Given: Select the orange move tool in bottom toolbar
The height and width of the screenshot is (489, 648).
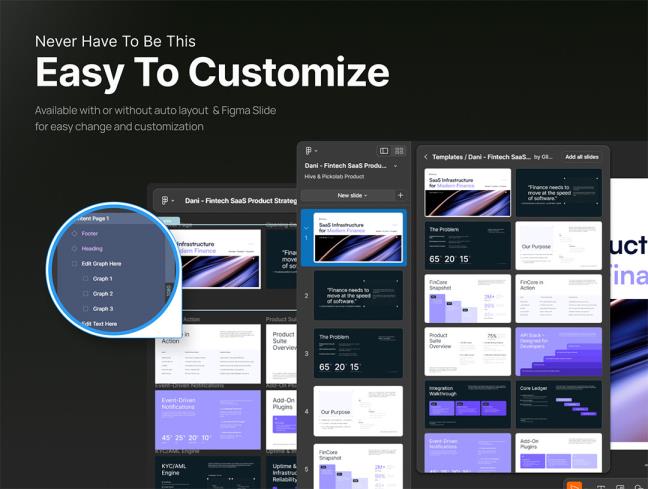Looking at the screenshot, I should tap(574, 484).
